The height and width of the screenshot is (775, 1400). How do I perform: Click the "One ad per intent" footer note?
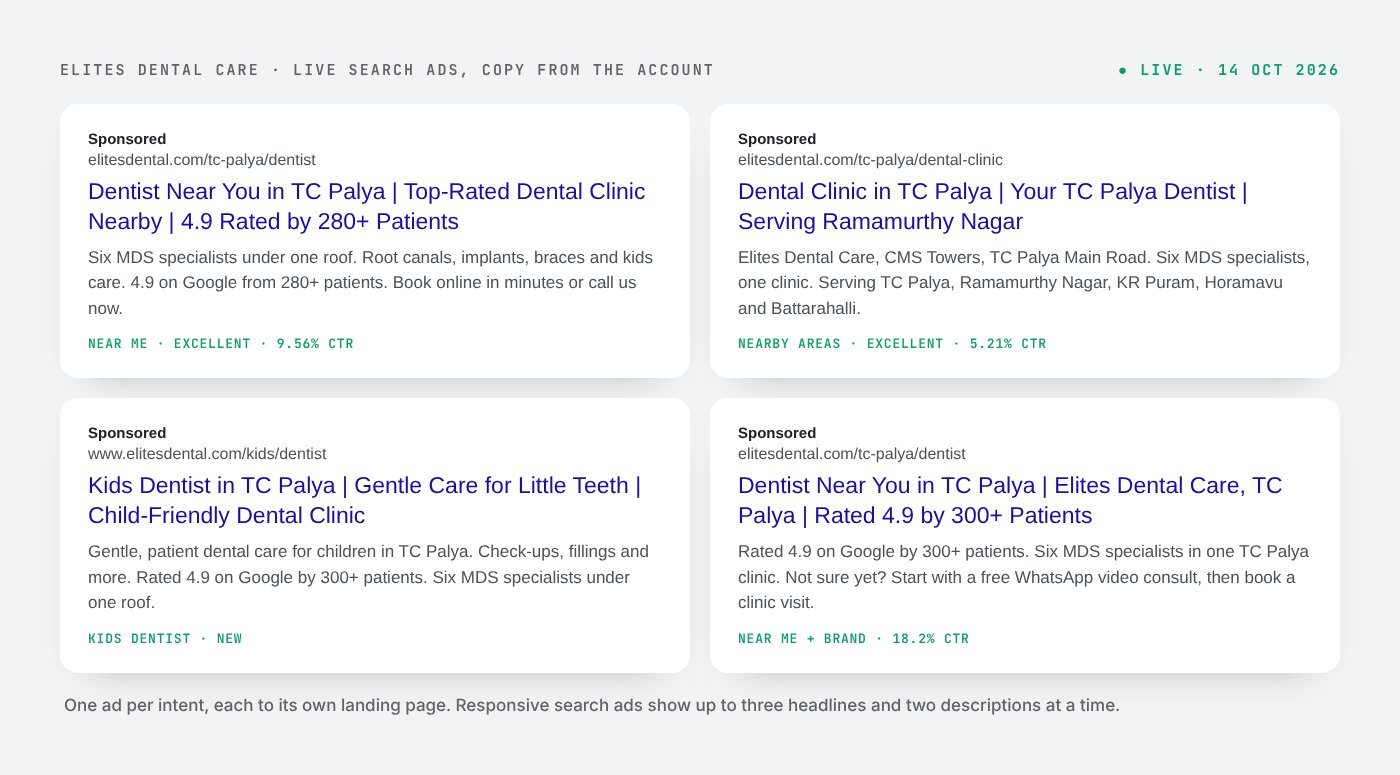point(592,705)
